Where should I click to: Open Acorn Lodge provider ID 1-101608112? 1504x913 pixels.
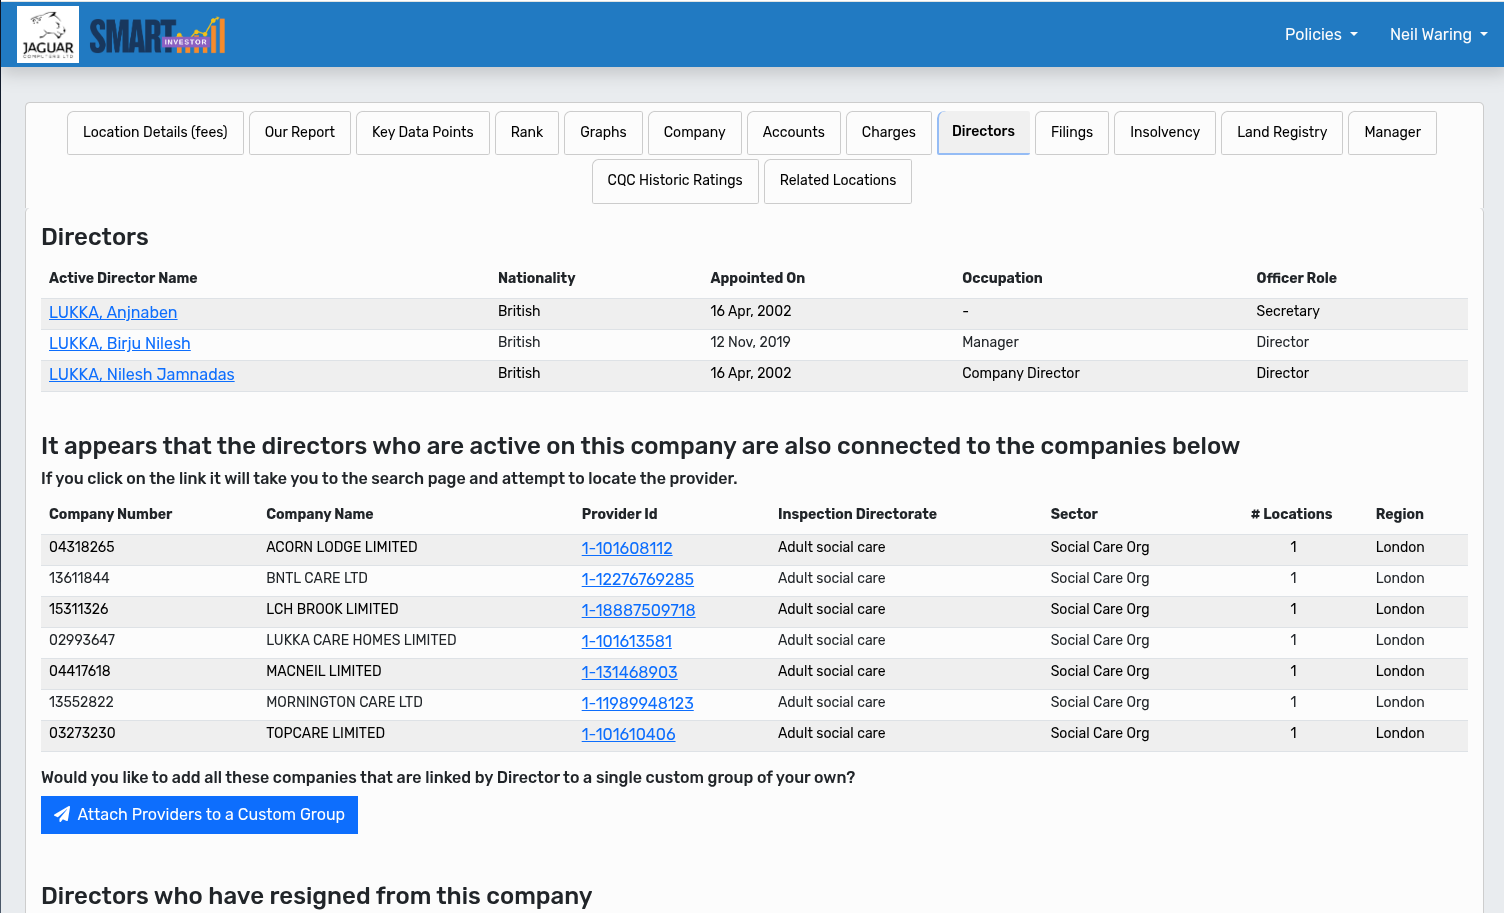(x=627, y=549)
